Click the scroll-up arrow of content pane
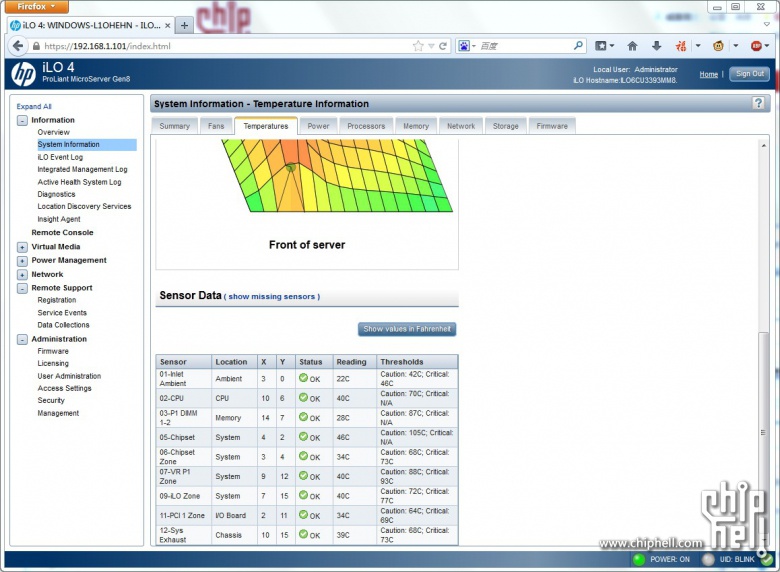This screenshot has height=572, width=780. click(764, 145)
